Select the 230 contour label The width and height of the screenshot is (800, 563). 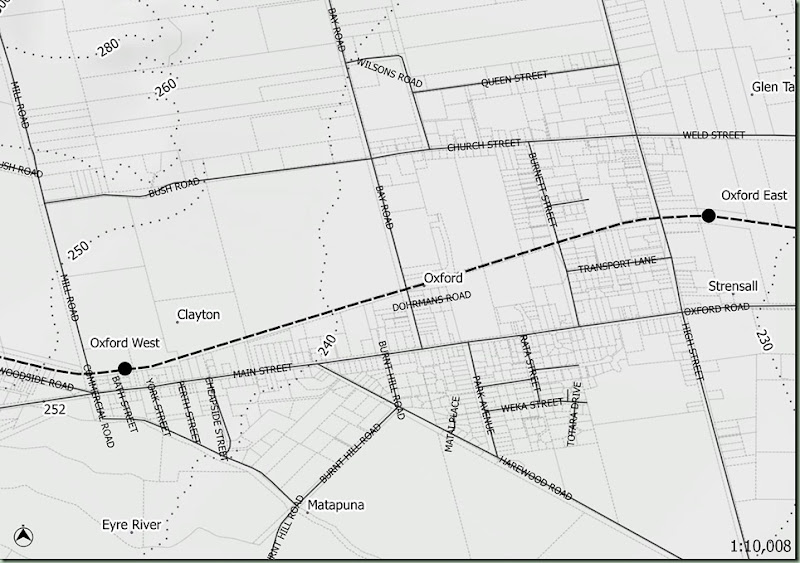click(764, 340)
